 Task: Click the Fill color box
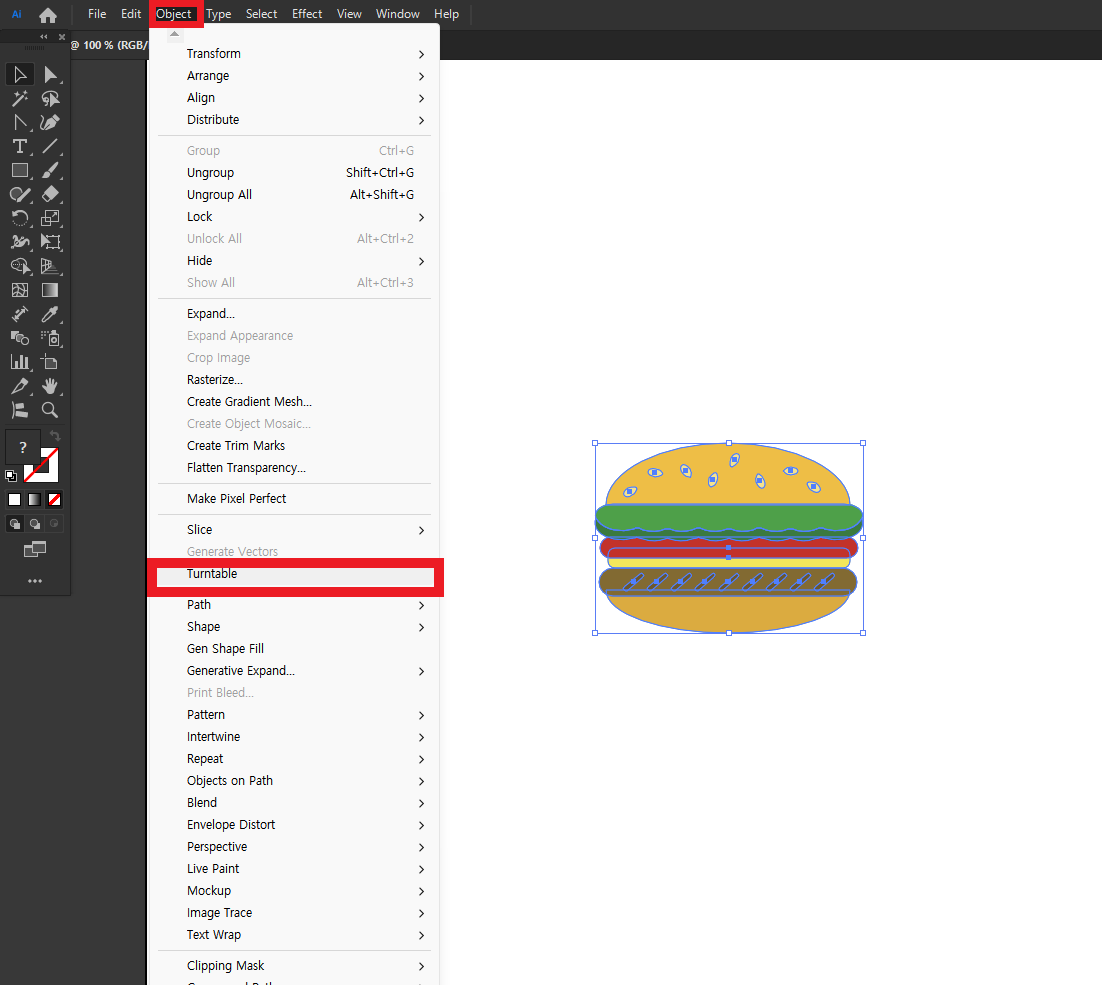click(x=22, y=447)
